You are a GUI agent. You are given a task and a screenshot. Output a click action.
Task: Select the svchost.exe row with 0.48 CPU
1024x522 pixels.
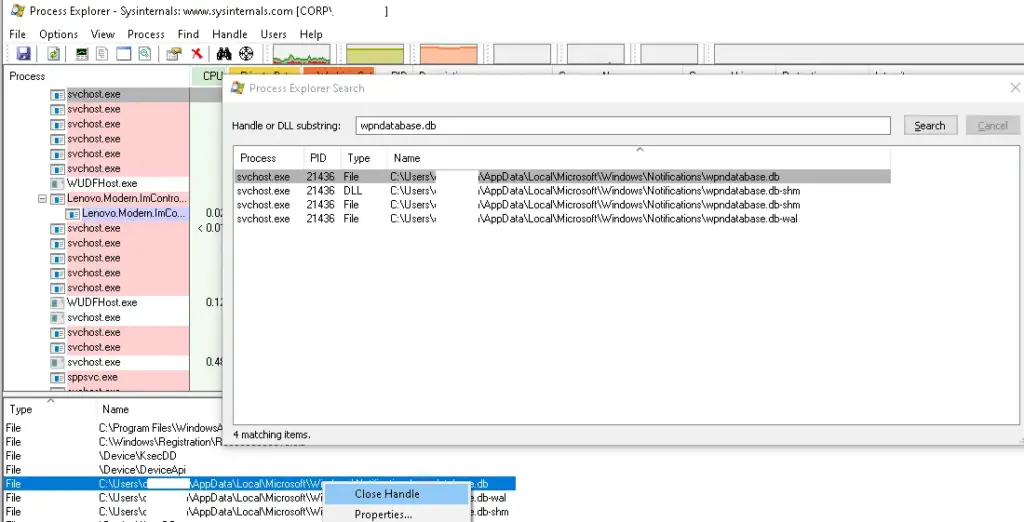point(94,362)
